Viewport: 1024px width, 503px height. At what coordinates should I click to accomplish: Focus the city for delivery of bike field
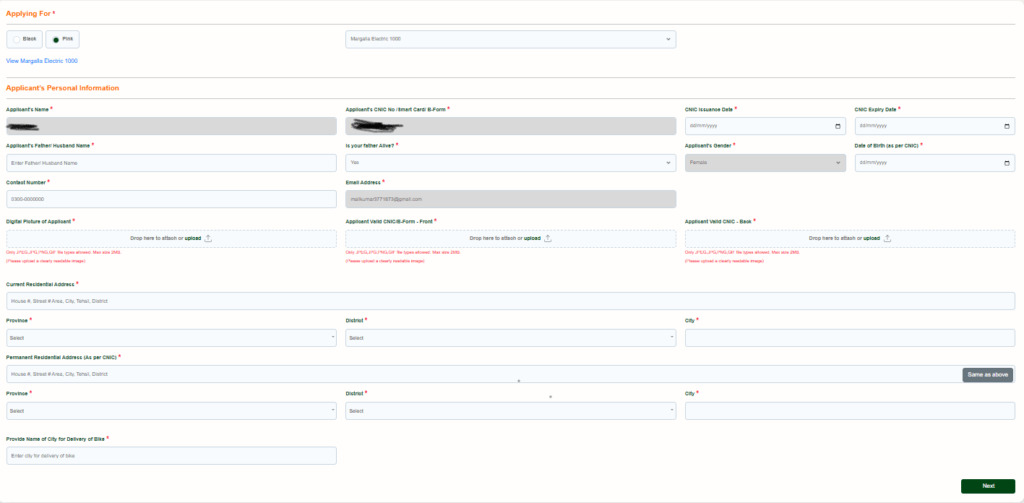172,455
